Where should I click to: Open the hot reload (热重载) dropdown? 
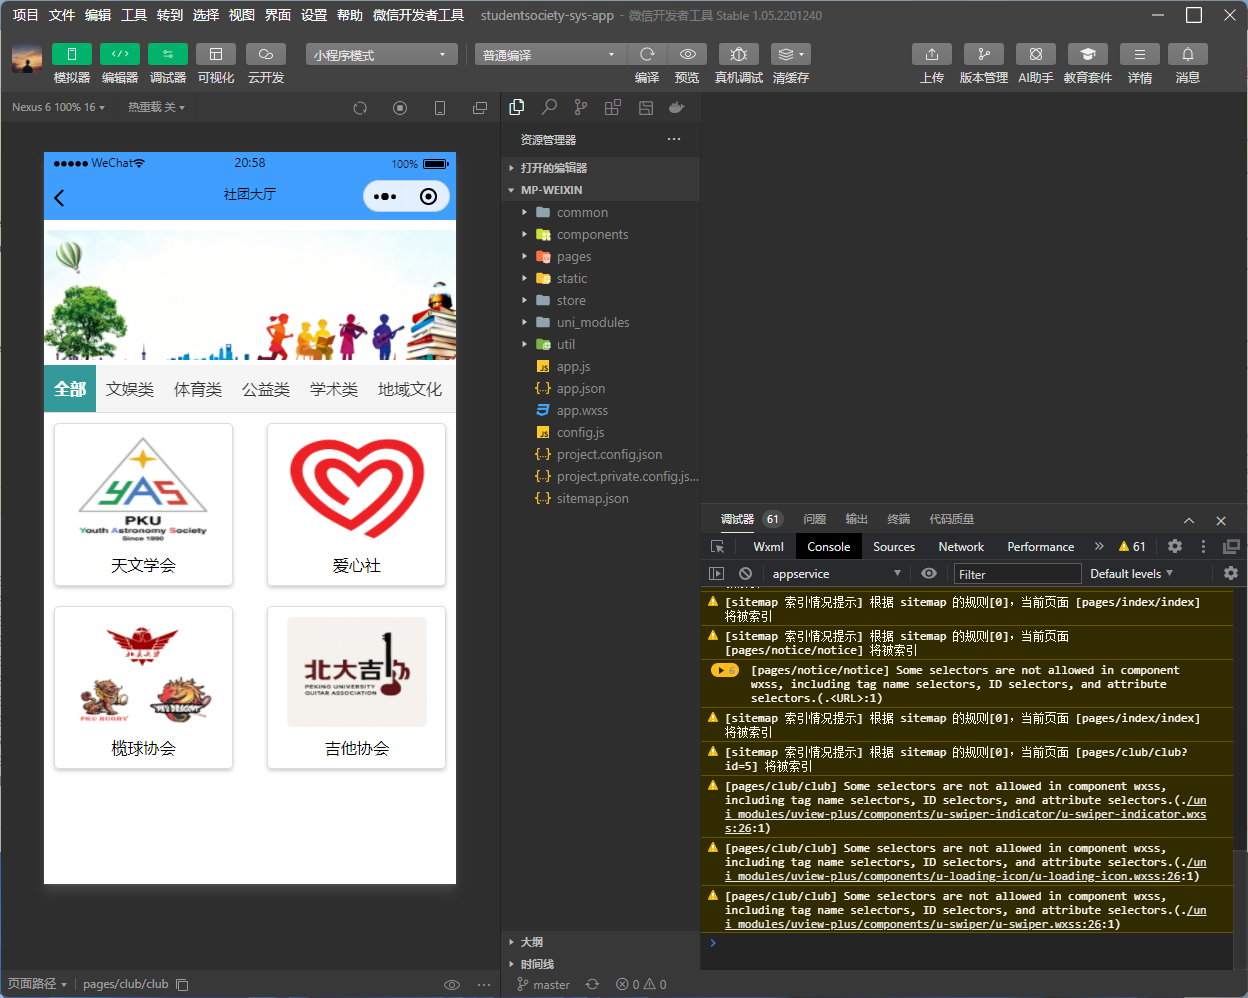tap(156, 107)
